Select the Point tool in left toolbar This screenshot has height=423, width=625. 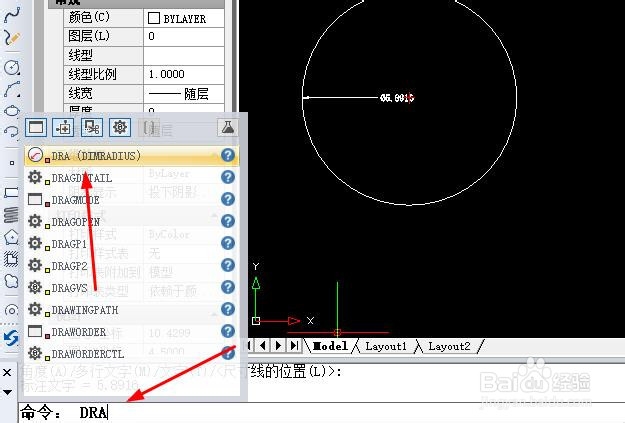point(12,163)
